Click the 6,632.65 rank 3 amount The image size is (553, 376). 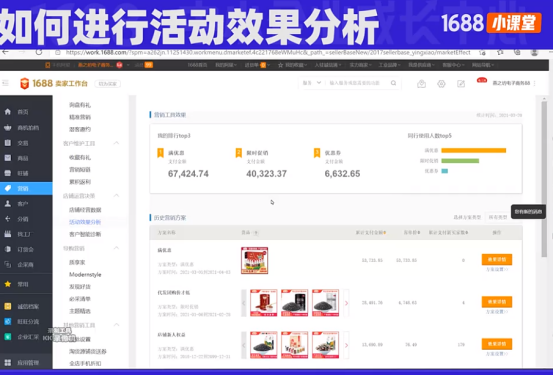[342, 174]
